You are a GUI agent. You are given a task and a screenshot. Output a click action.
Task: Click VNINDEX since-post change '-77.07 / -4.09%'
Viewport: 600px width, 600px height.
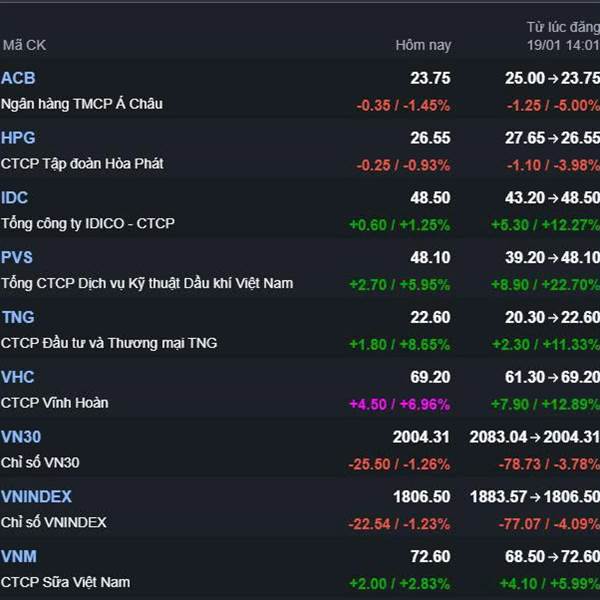click(549, 524)
